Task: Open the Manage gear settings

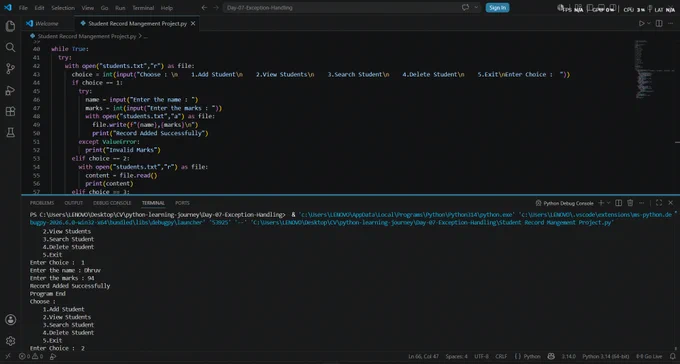Action: (10, 341)
